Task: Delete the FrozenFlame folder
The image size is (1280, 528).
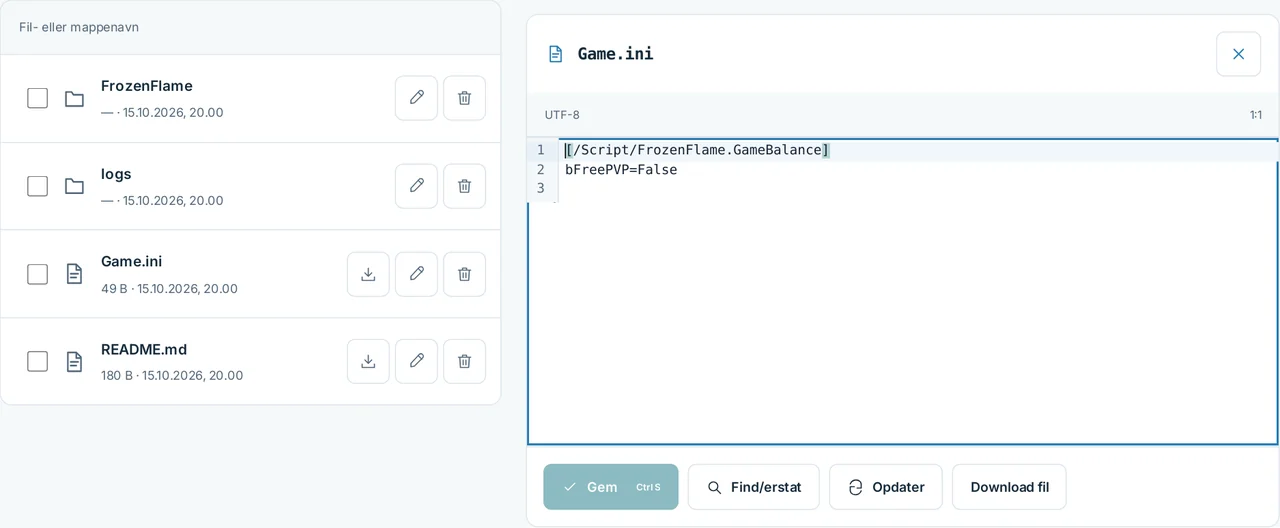Action: point(464,98)
